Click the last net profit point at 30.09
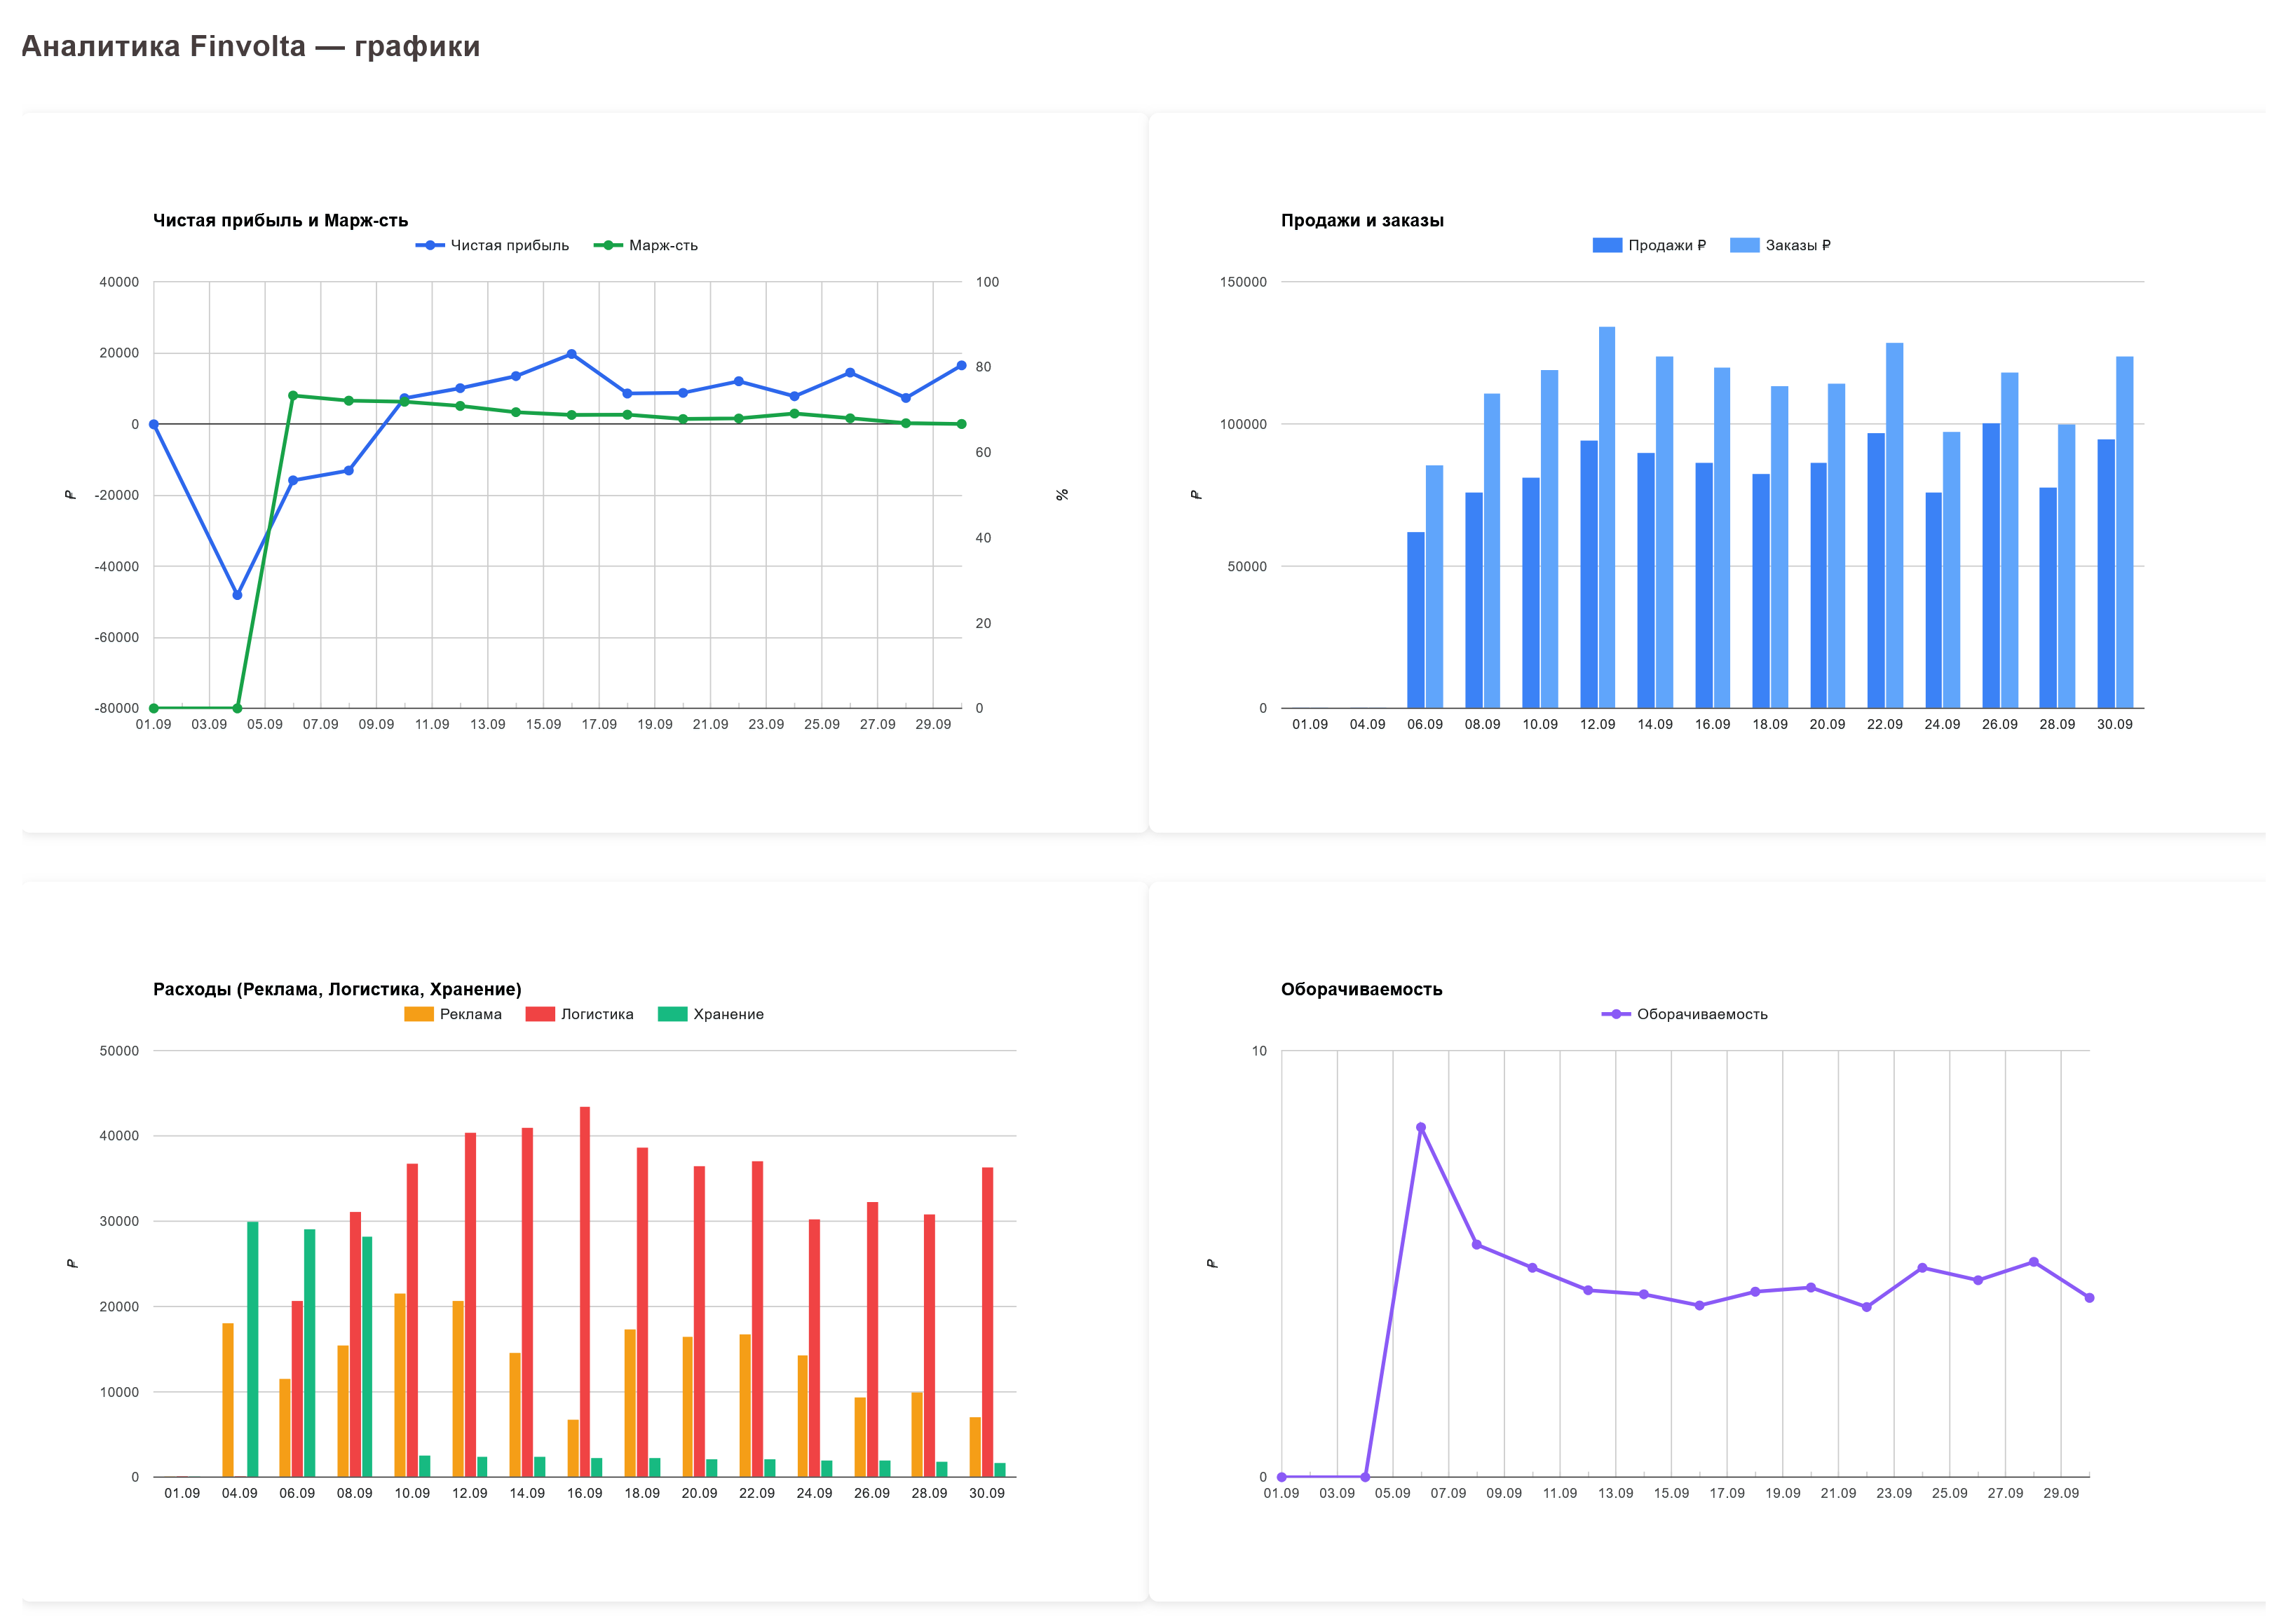2291x1624 pixels. 961,366
